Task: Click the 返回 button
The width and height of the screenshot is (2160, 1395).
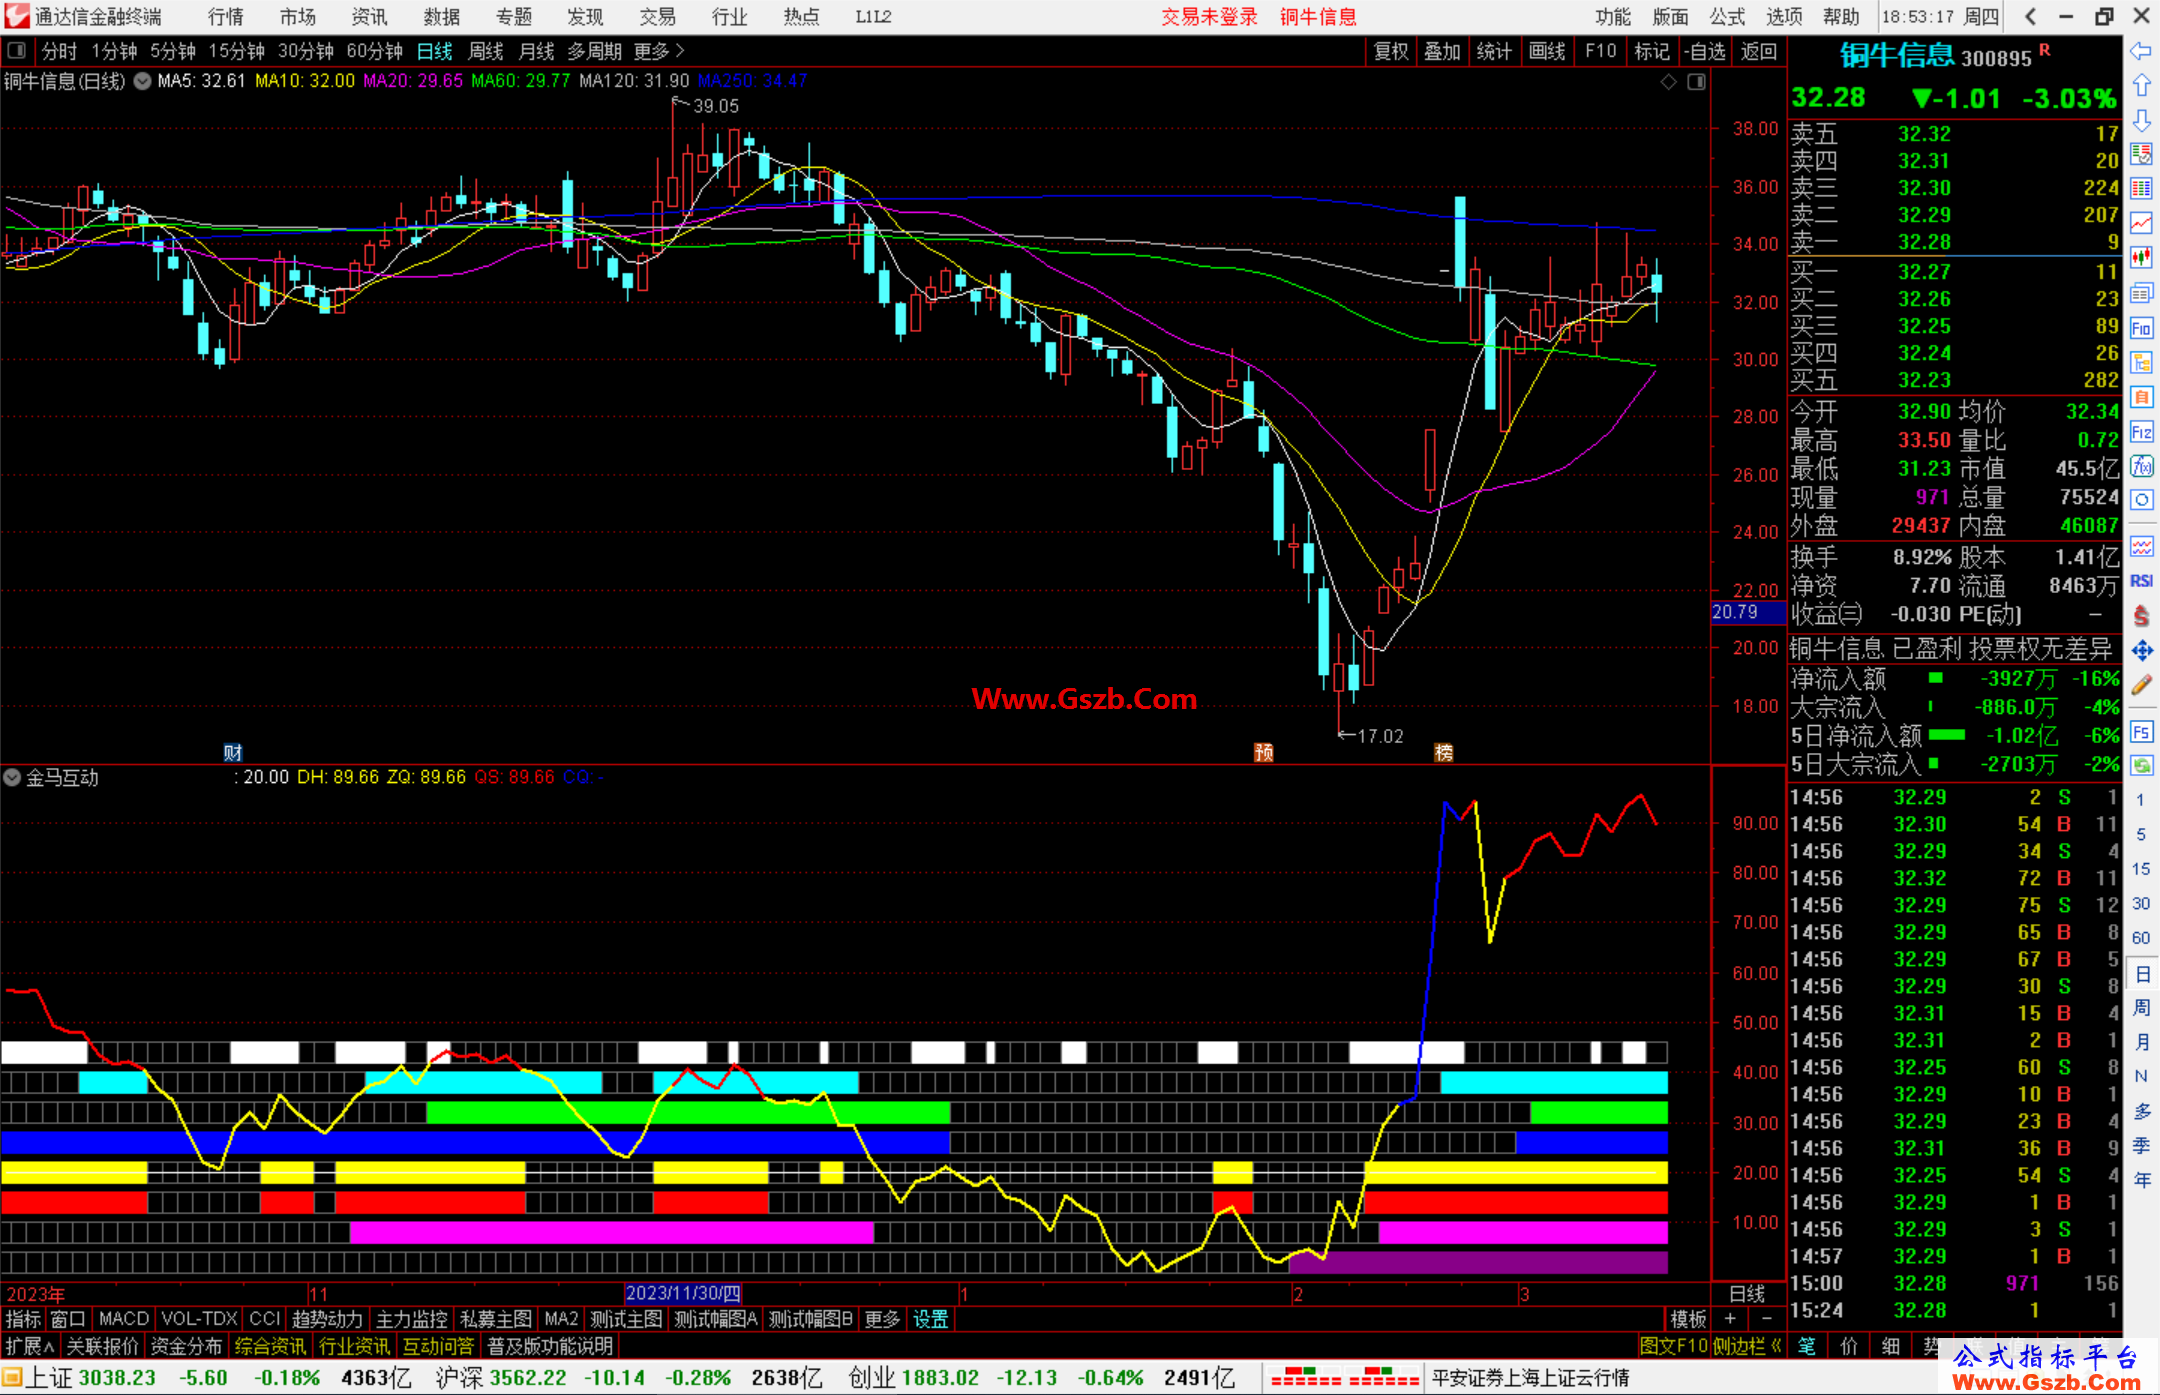Action: (x=1759, y=51)
